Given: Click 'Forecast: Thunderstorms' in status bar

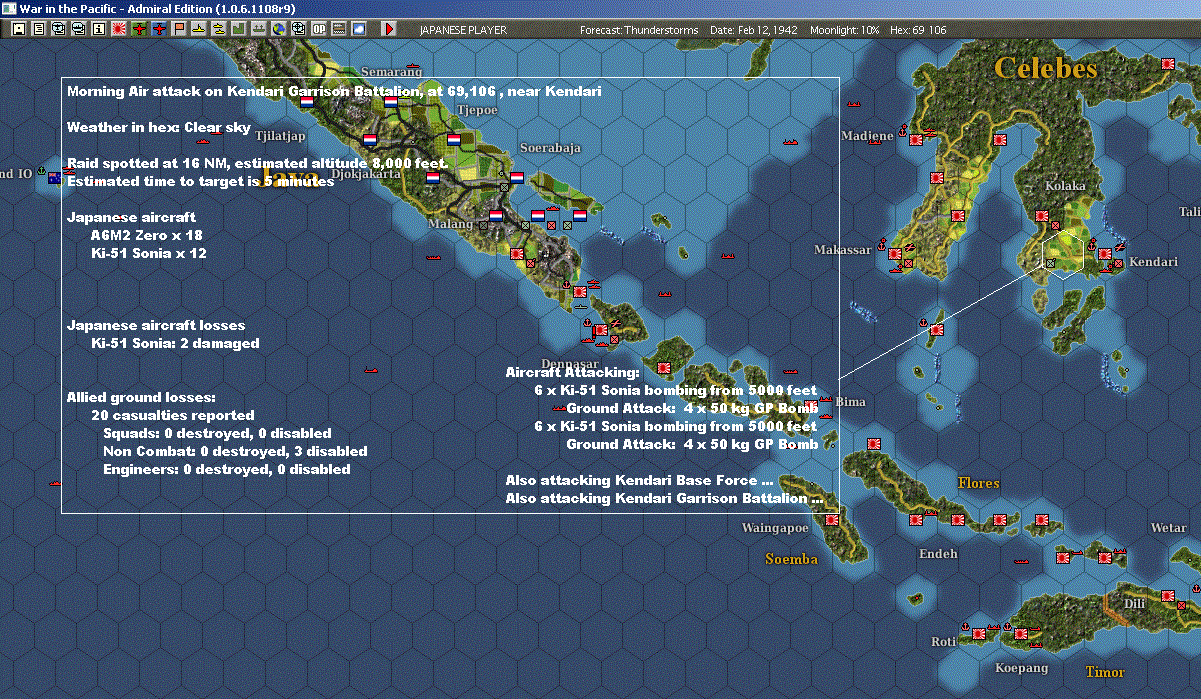Looking at the screenshot, I should (x=640, y=30).
